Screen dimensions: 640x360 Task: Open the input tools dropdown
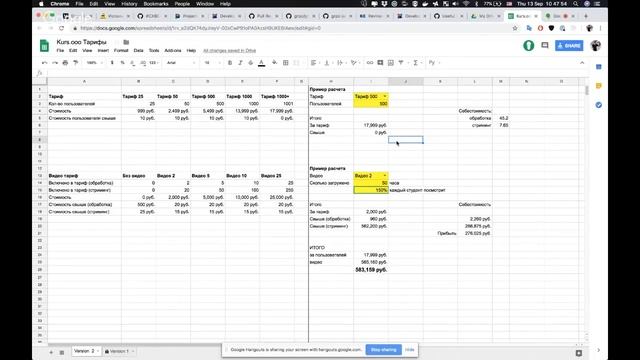pos(433,63)
